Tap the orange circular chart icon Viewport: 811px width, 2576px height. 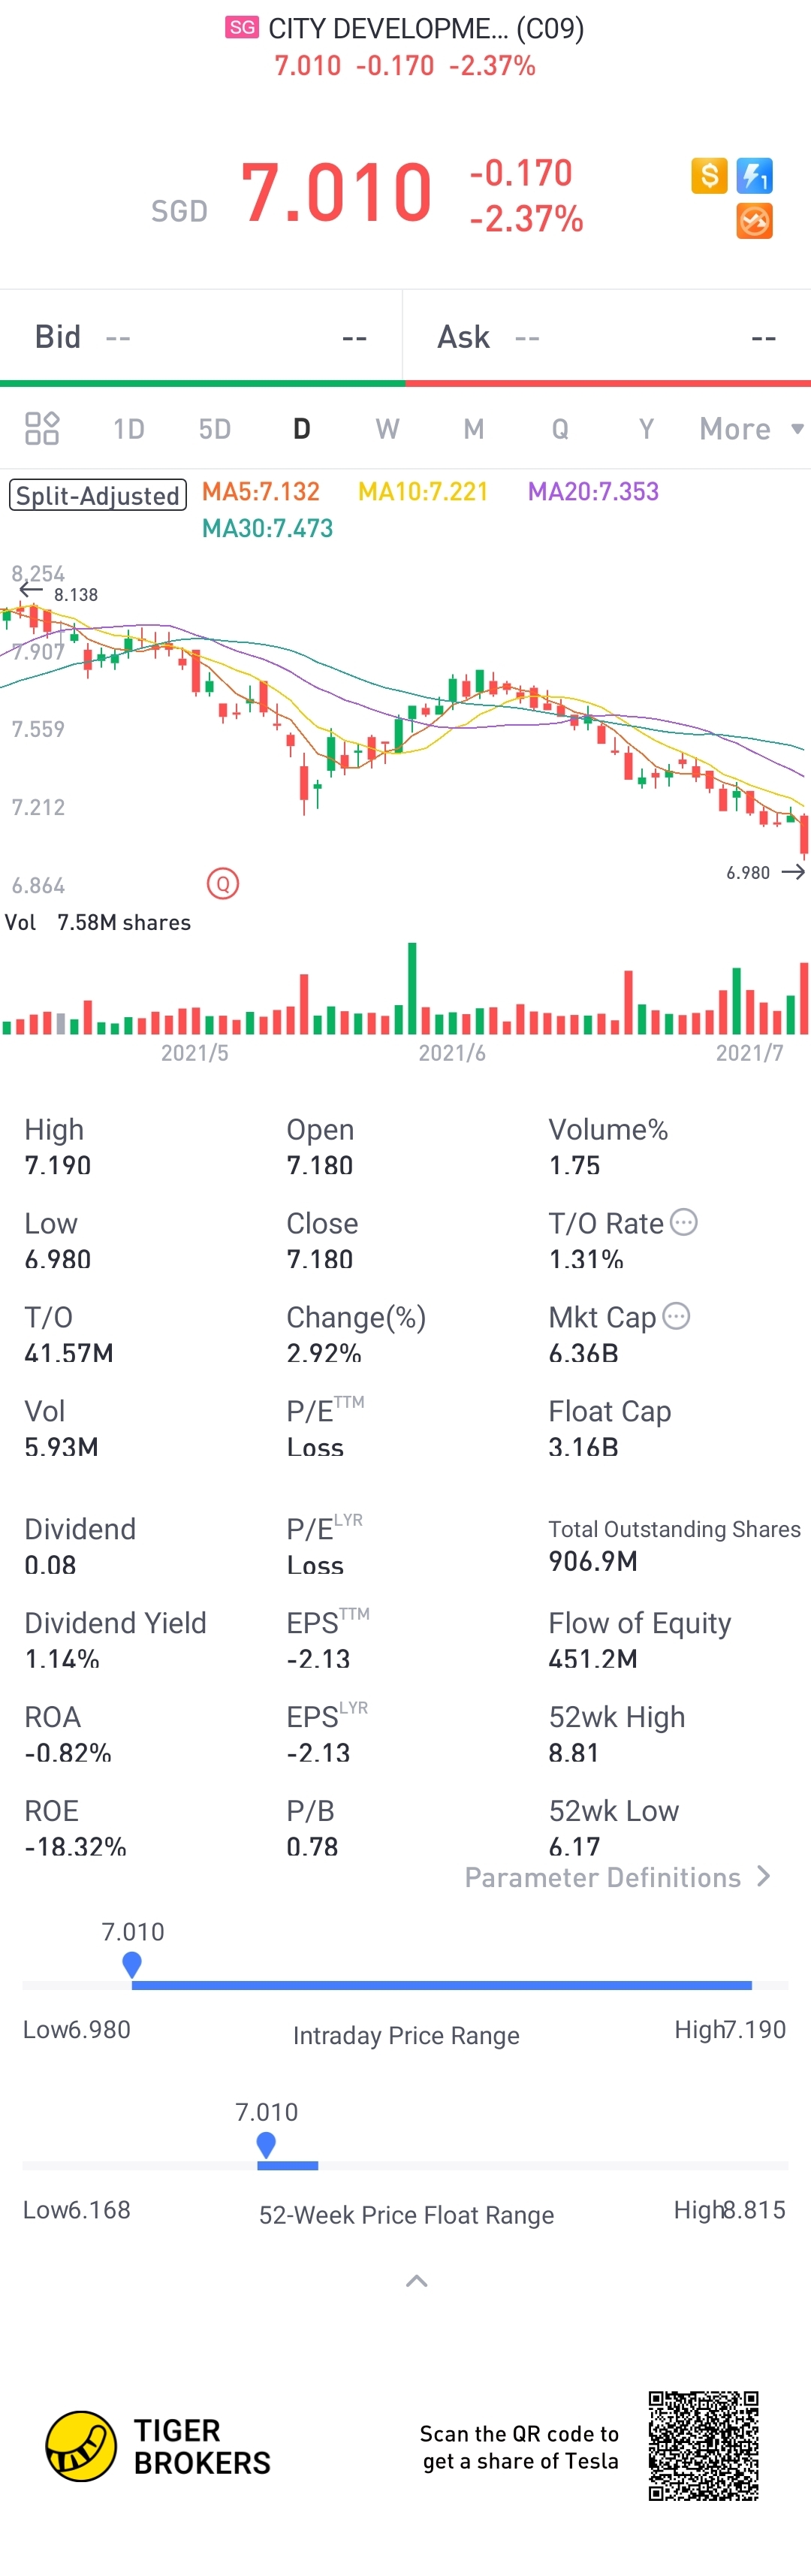point(754,221)
